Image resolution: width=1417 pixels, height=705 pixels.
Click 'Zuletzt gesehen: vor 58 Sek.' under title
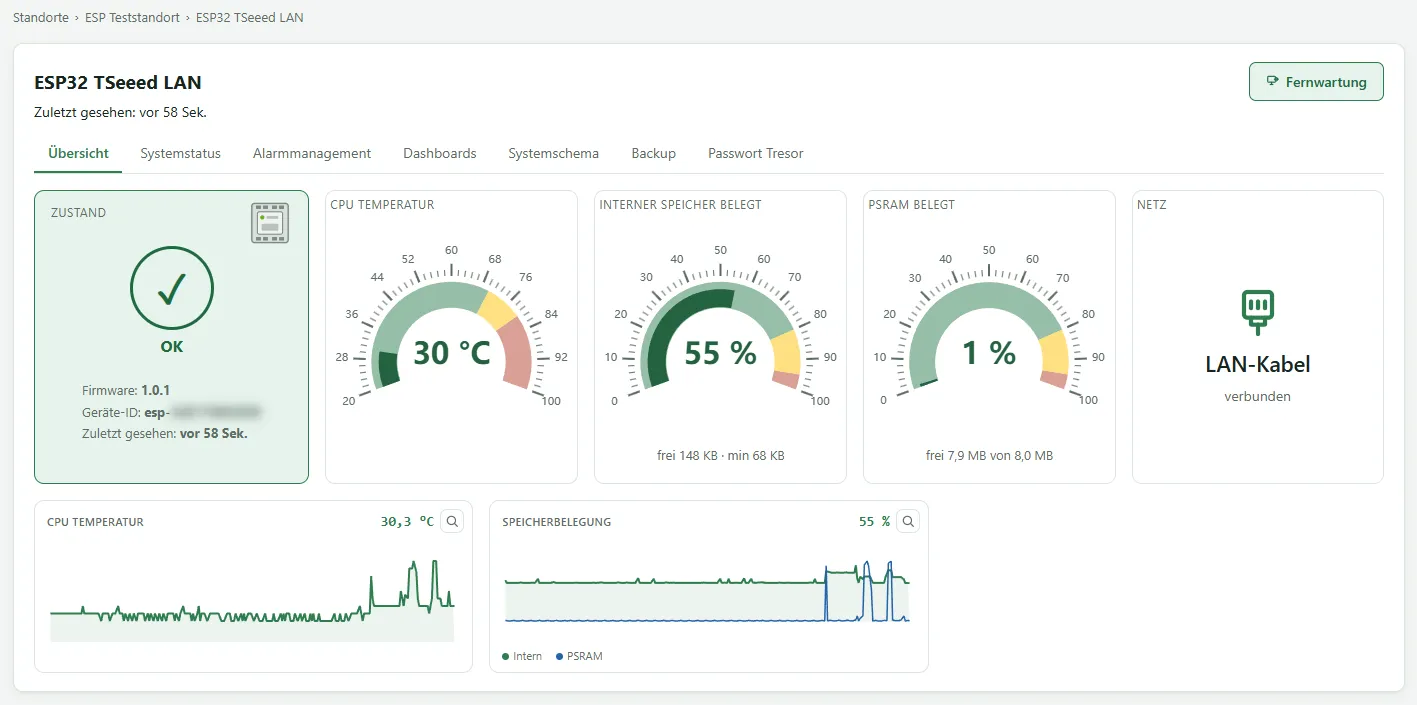pyautogui.click(x=121, y=112)
